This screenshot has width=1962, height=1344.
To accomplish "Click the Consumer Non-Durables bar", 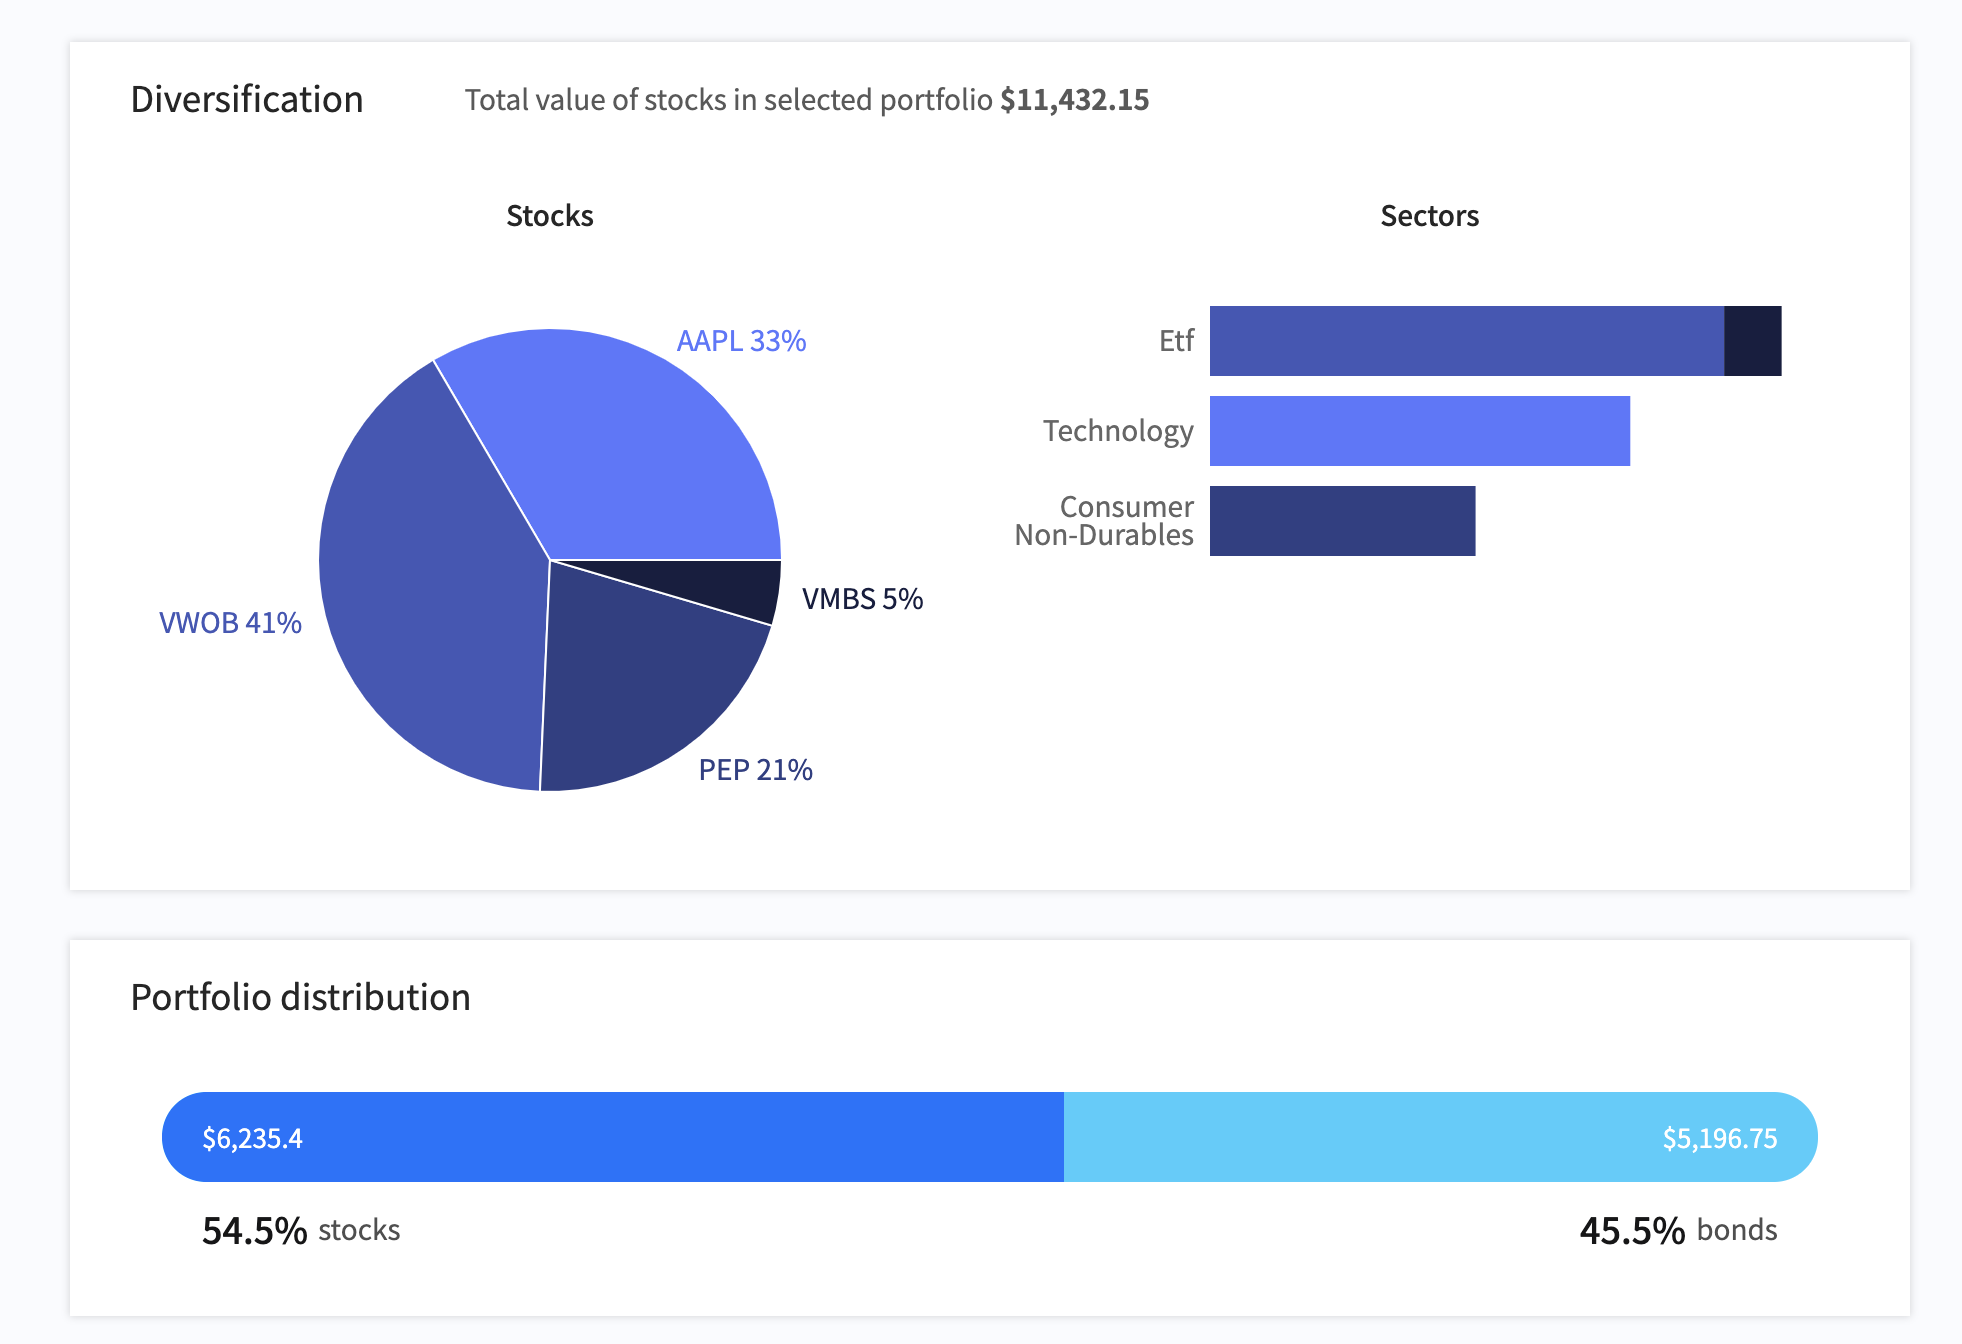I will [x=1342, y=521].
